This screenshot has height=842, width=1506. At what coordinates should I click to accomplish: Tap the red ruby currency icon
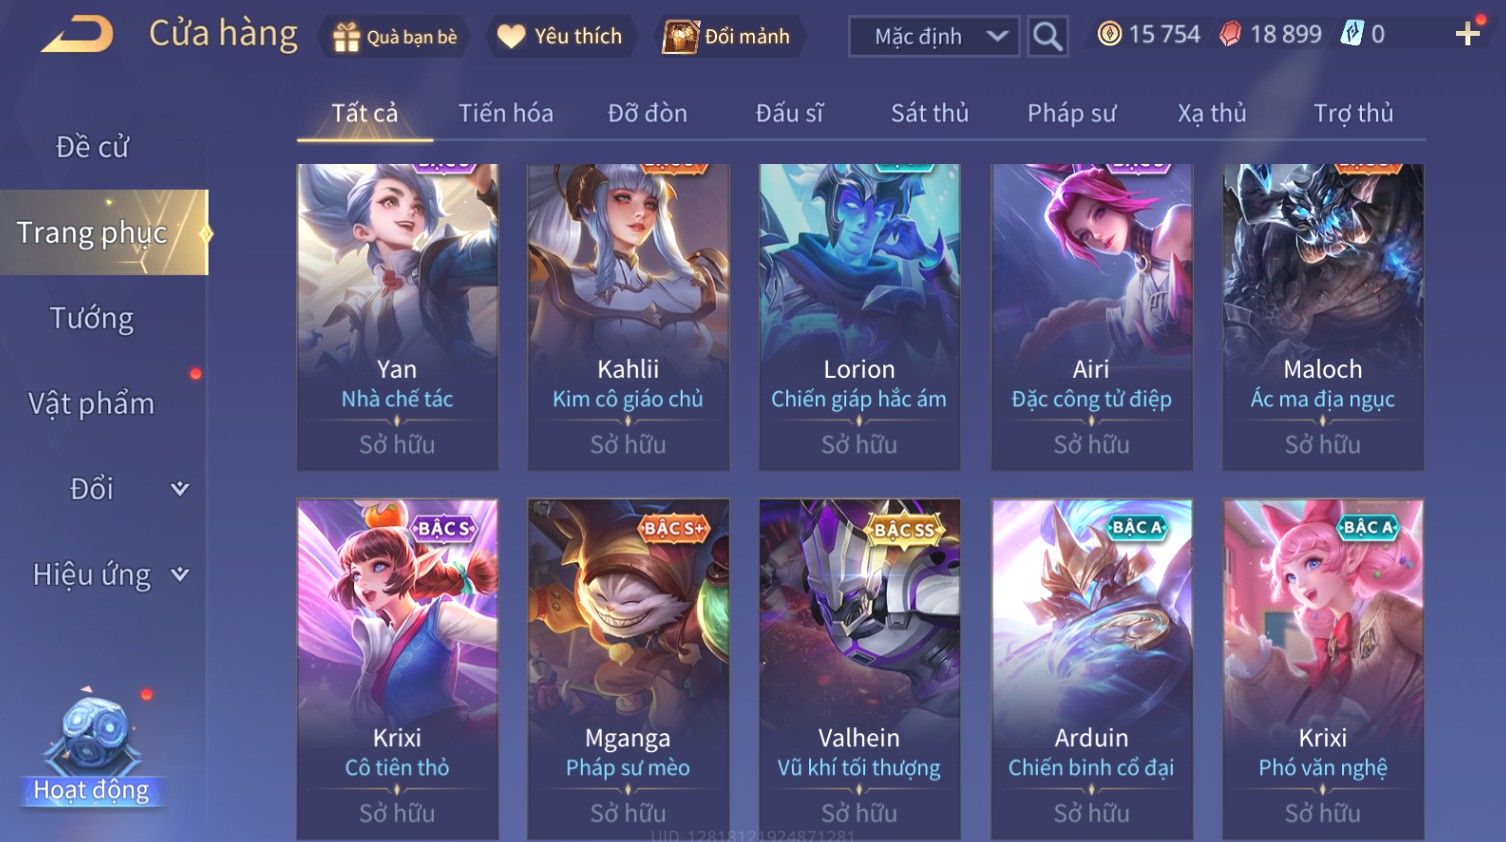point(1230,34)
